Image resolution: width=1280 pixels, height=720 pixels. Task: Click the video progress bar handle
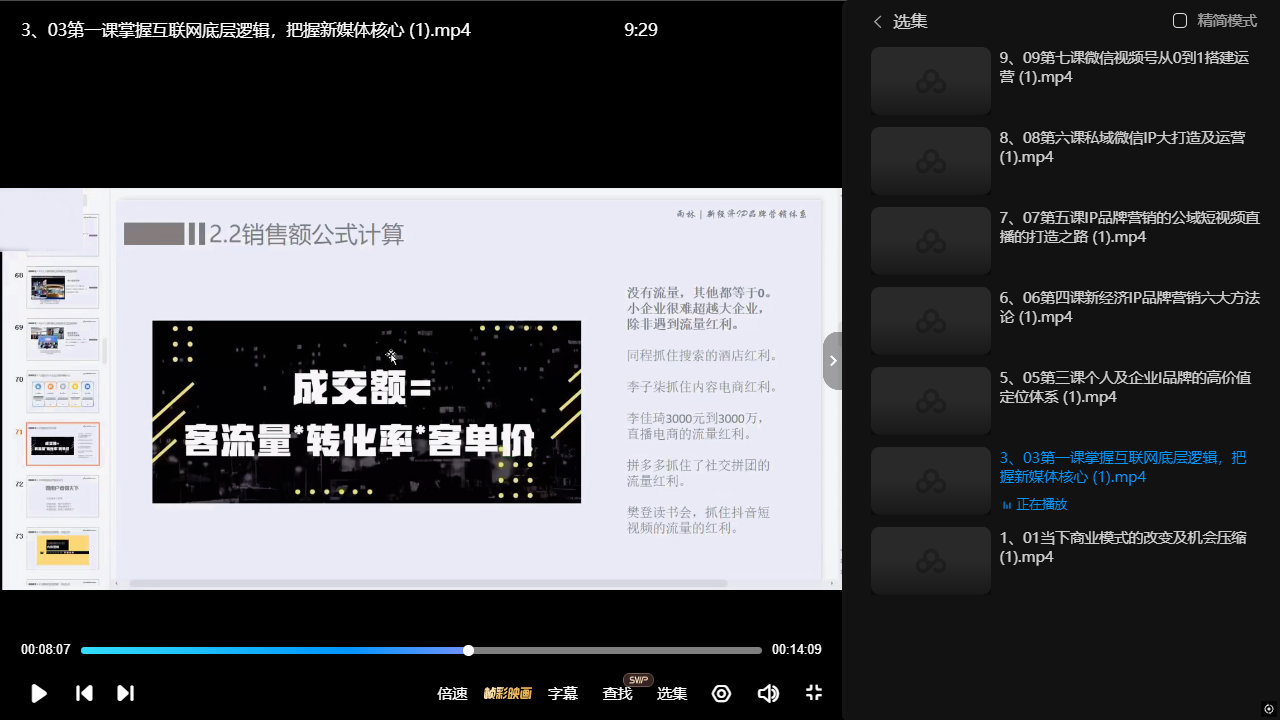tap(468, 650)
